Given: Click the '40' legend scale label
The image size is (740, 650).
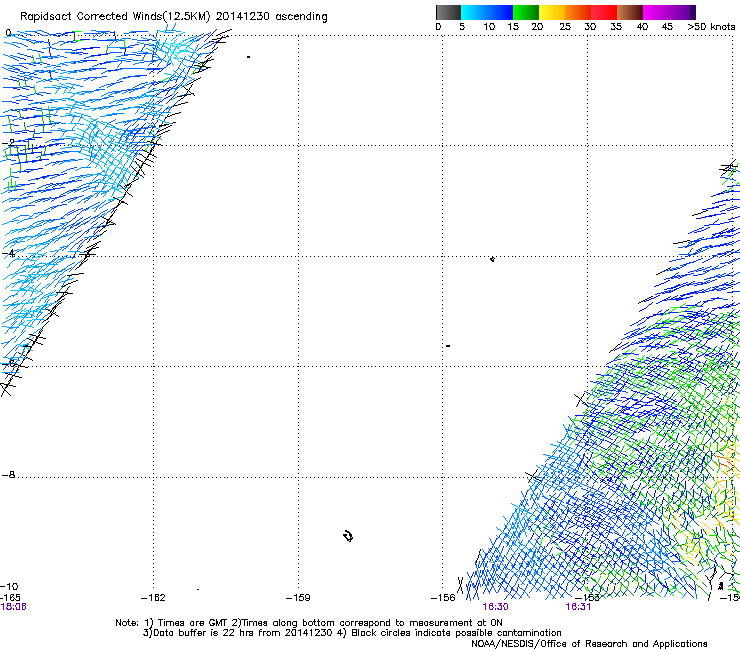Looking at the screenshot, I should (x=642, y=26).
